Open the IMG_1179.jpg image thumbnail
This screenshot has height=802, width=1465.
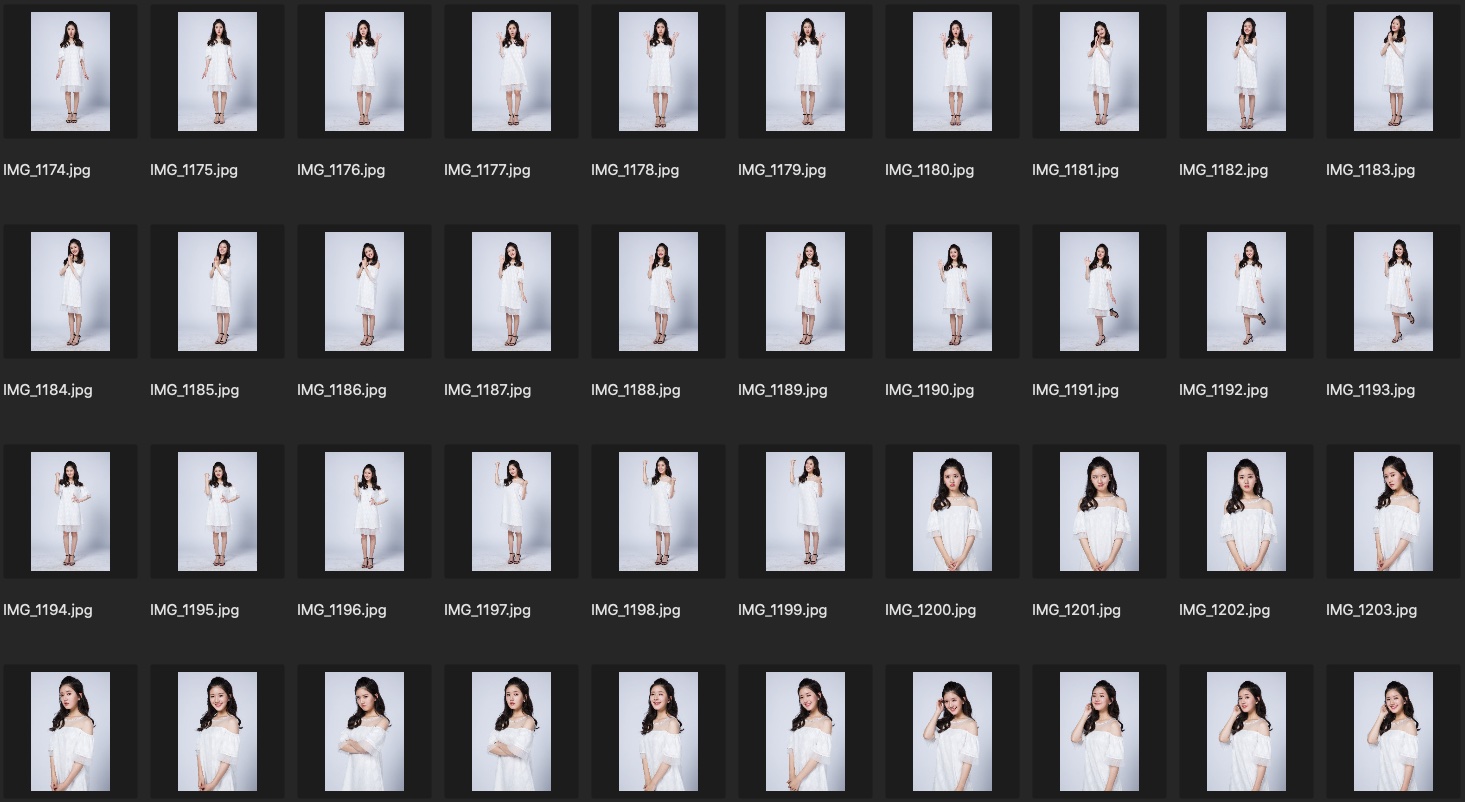click(x=805, y=71)
